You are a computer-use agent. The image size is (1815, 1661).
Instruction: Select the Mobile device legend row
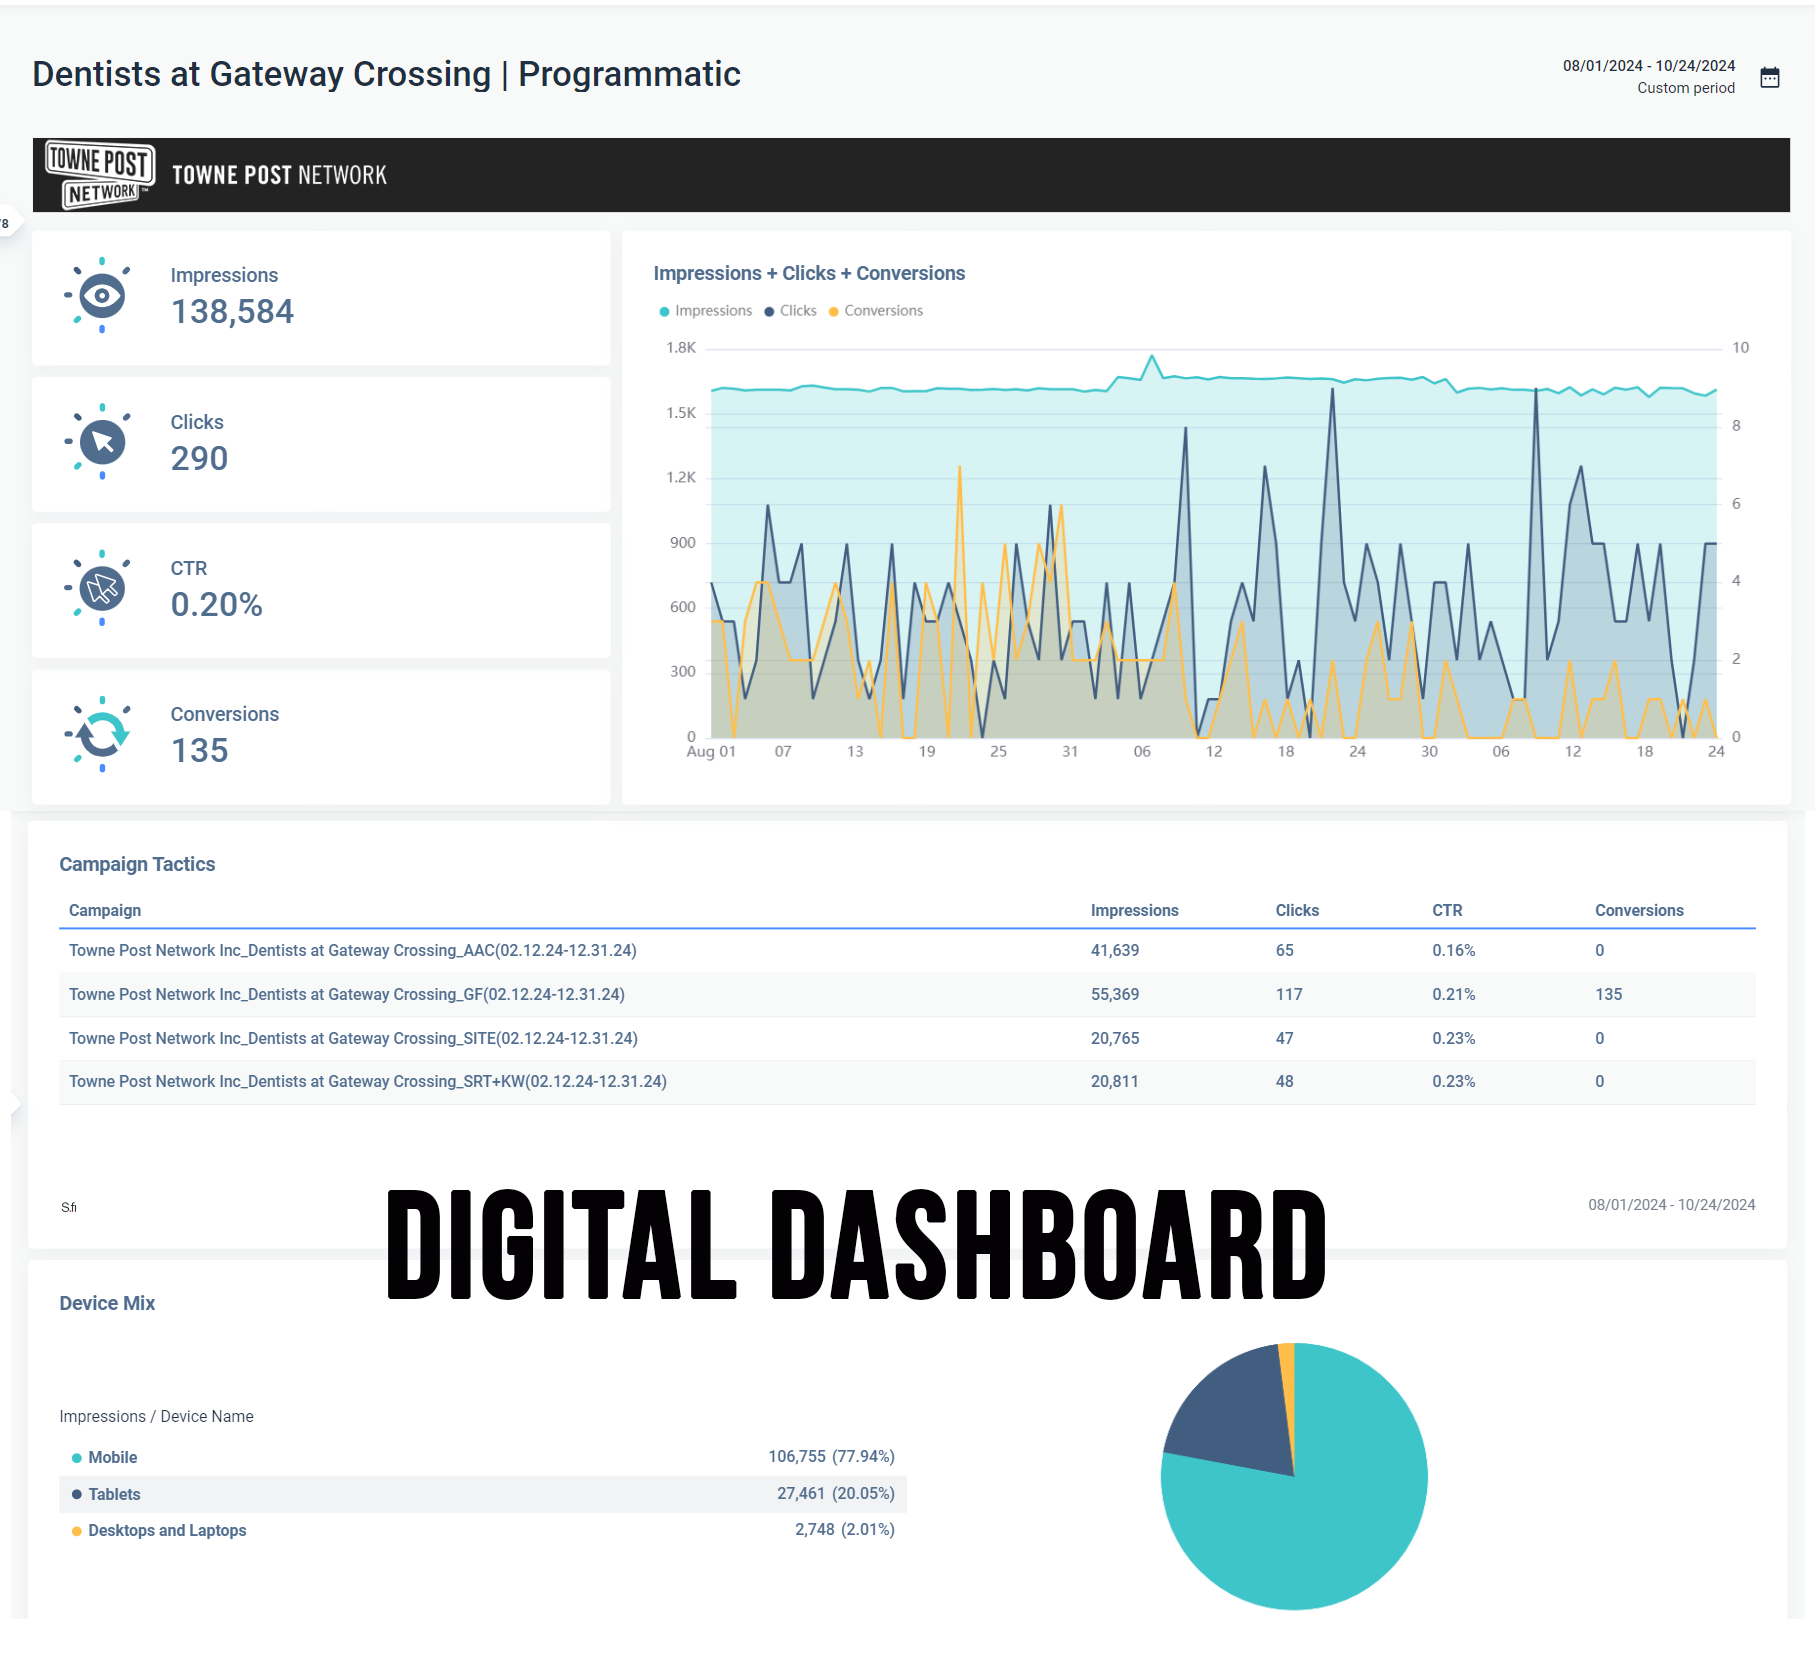coord(483,1457)
